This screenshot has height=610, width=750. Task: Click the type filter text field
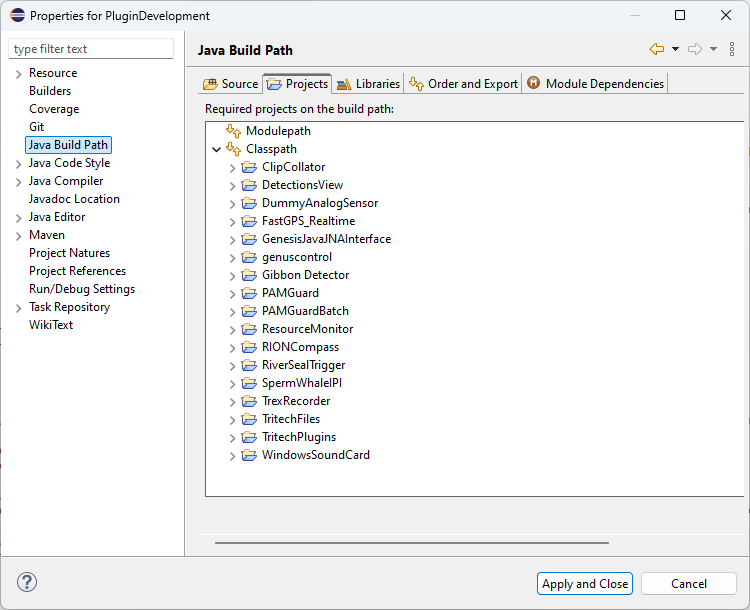click(x=91, y=49)
